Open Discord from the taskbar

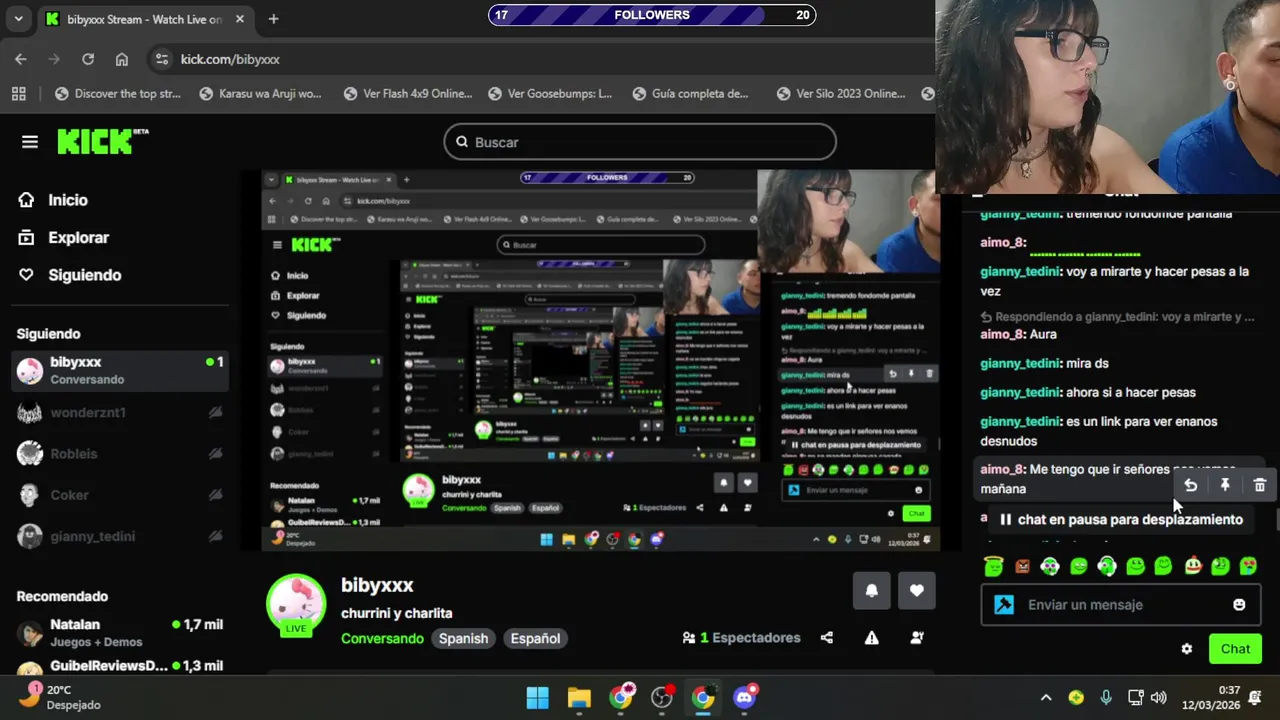[x=744, y=697]
